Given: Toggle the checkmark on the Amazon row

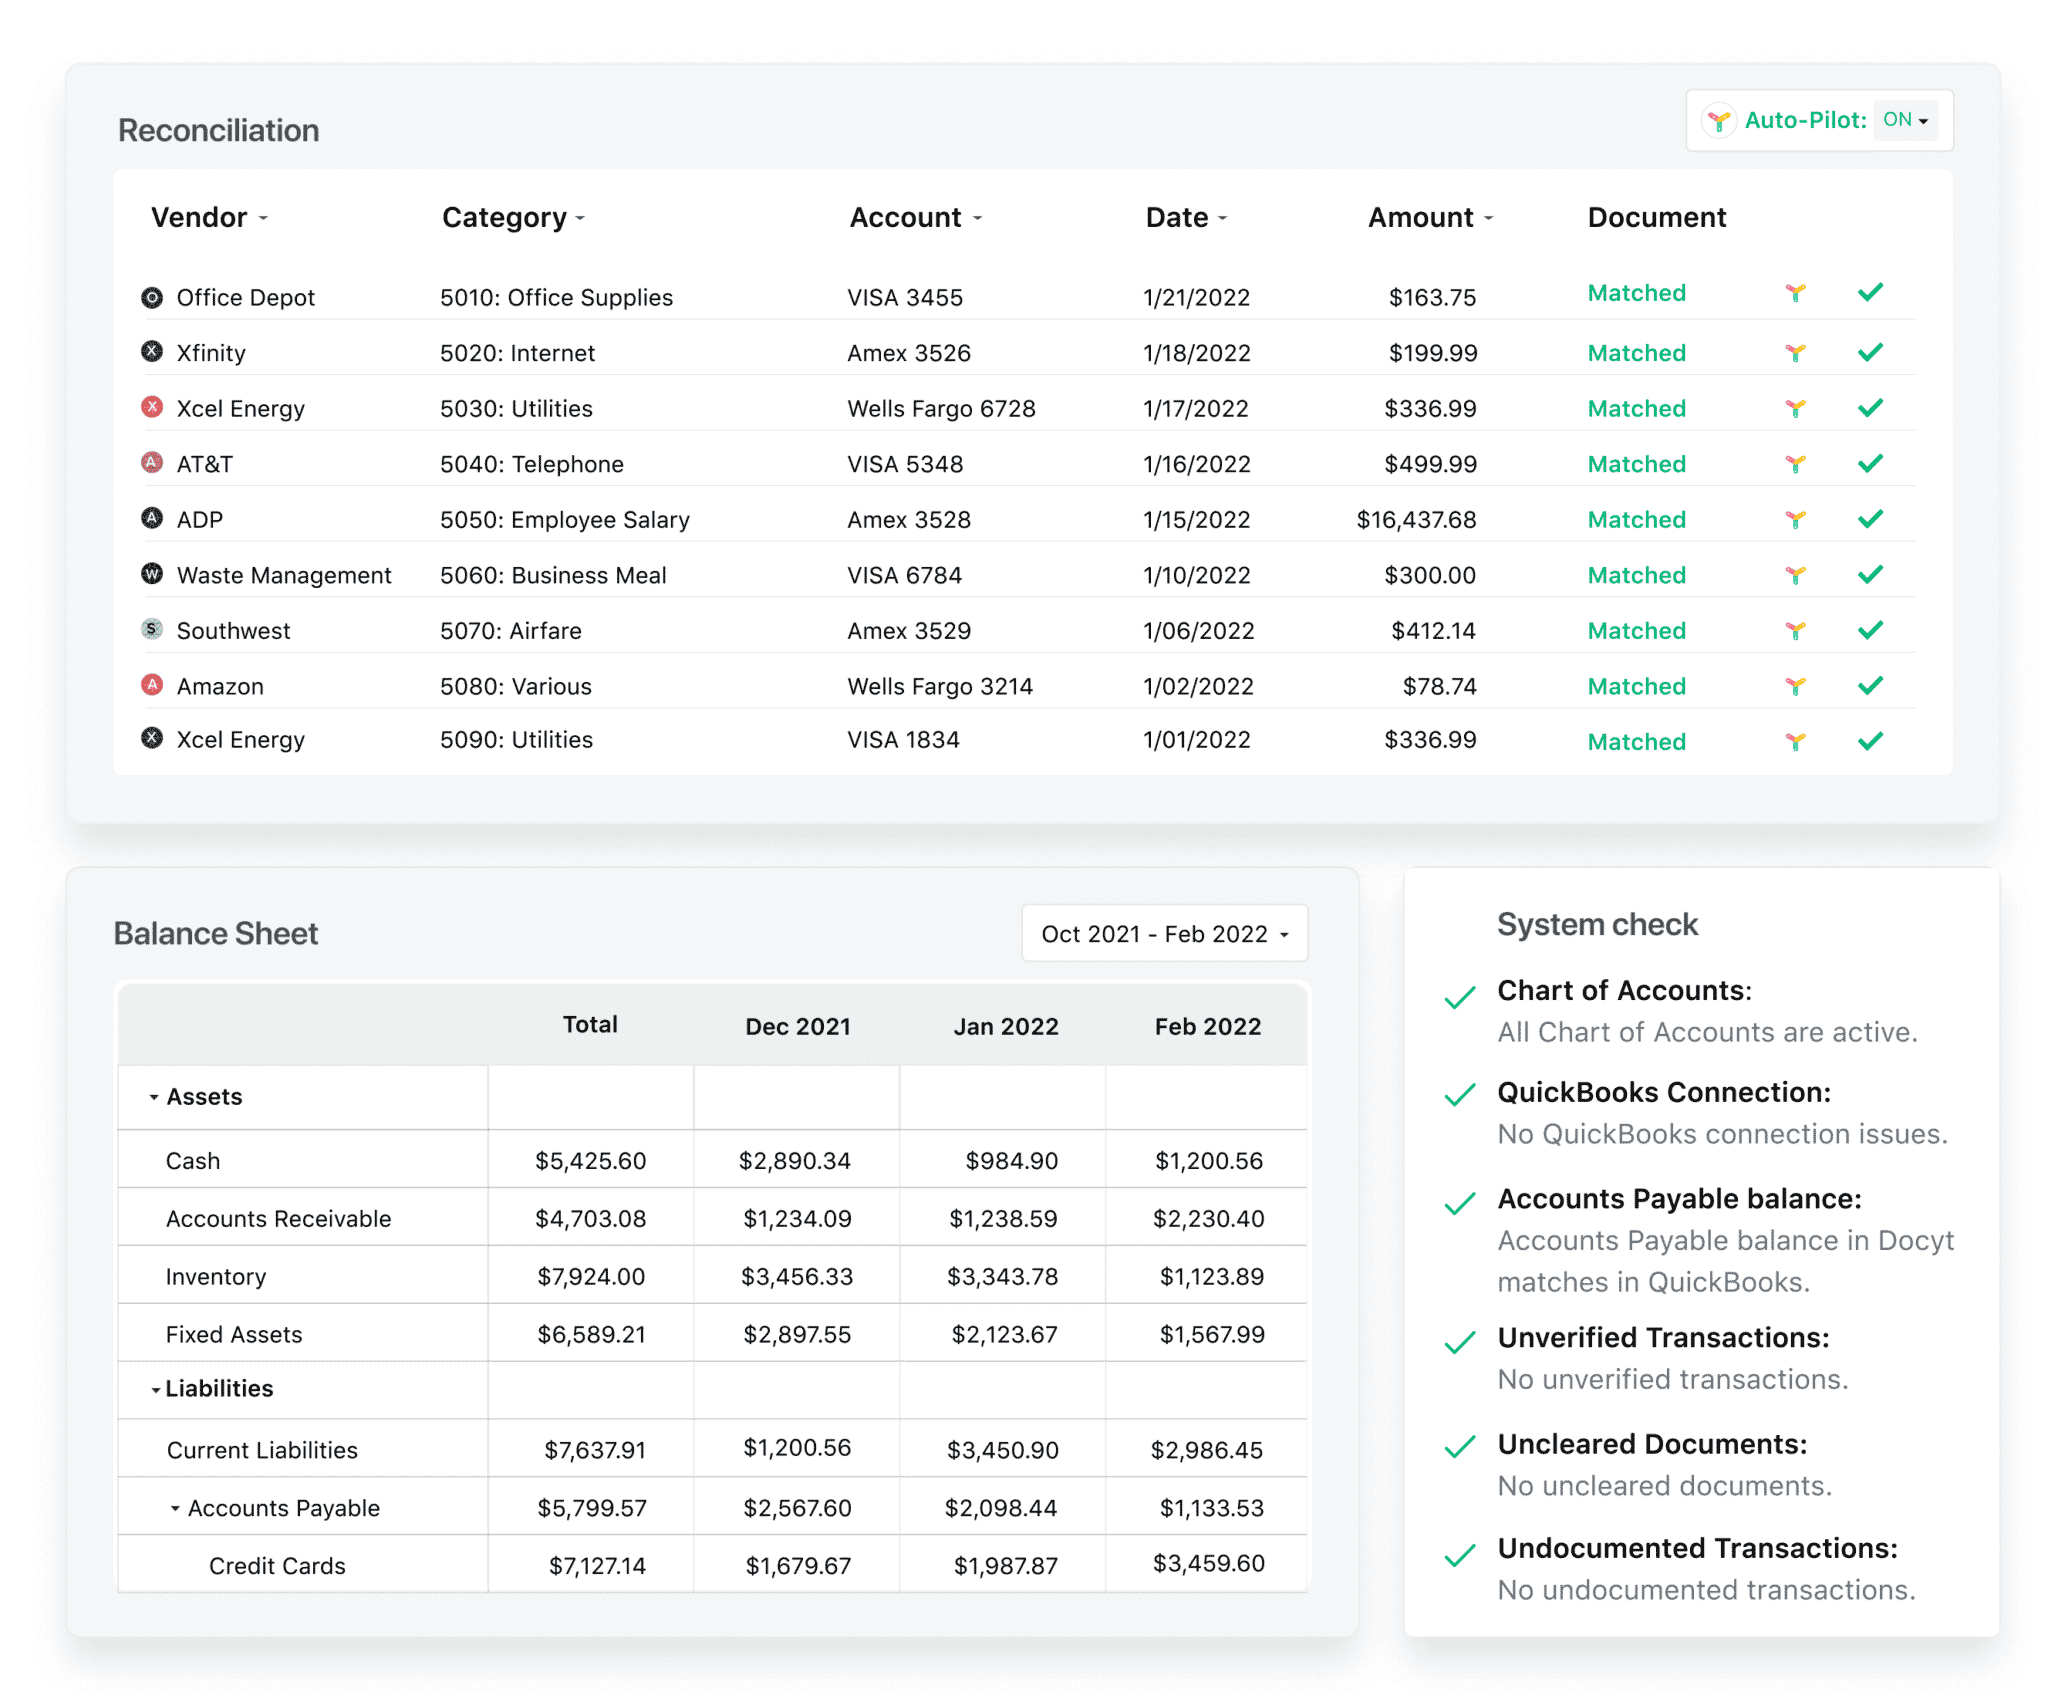Looking at the screenshot, I should point(1870,685).
